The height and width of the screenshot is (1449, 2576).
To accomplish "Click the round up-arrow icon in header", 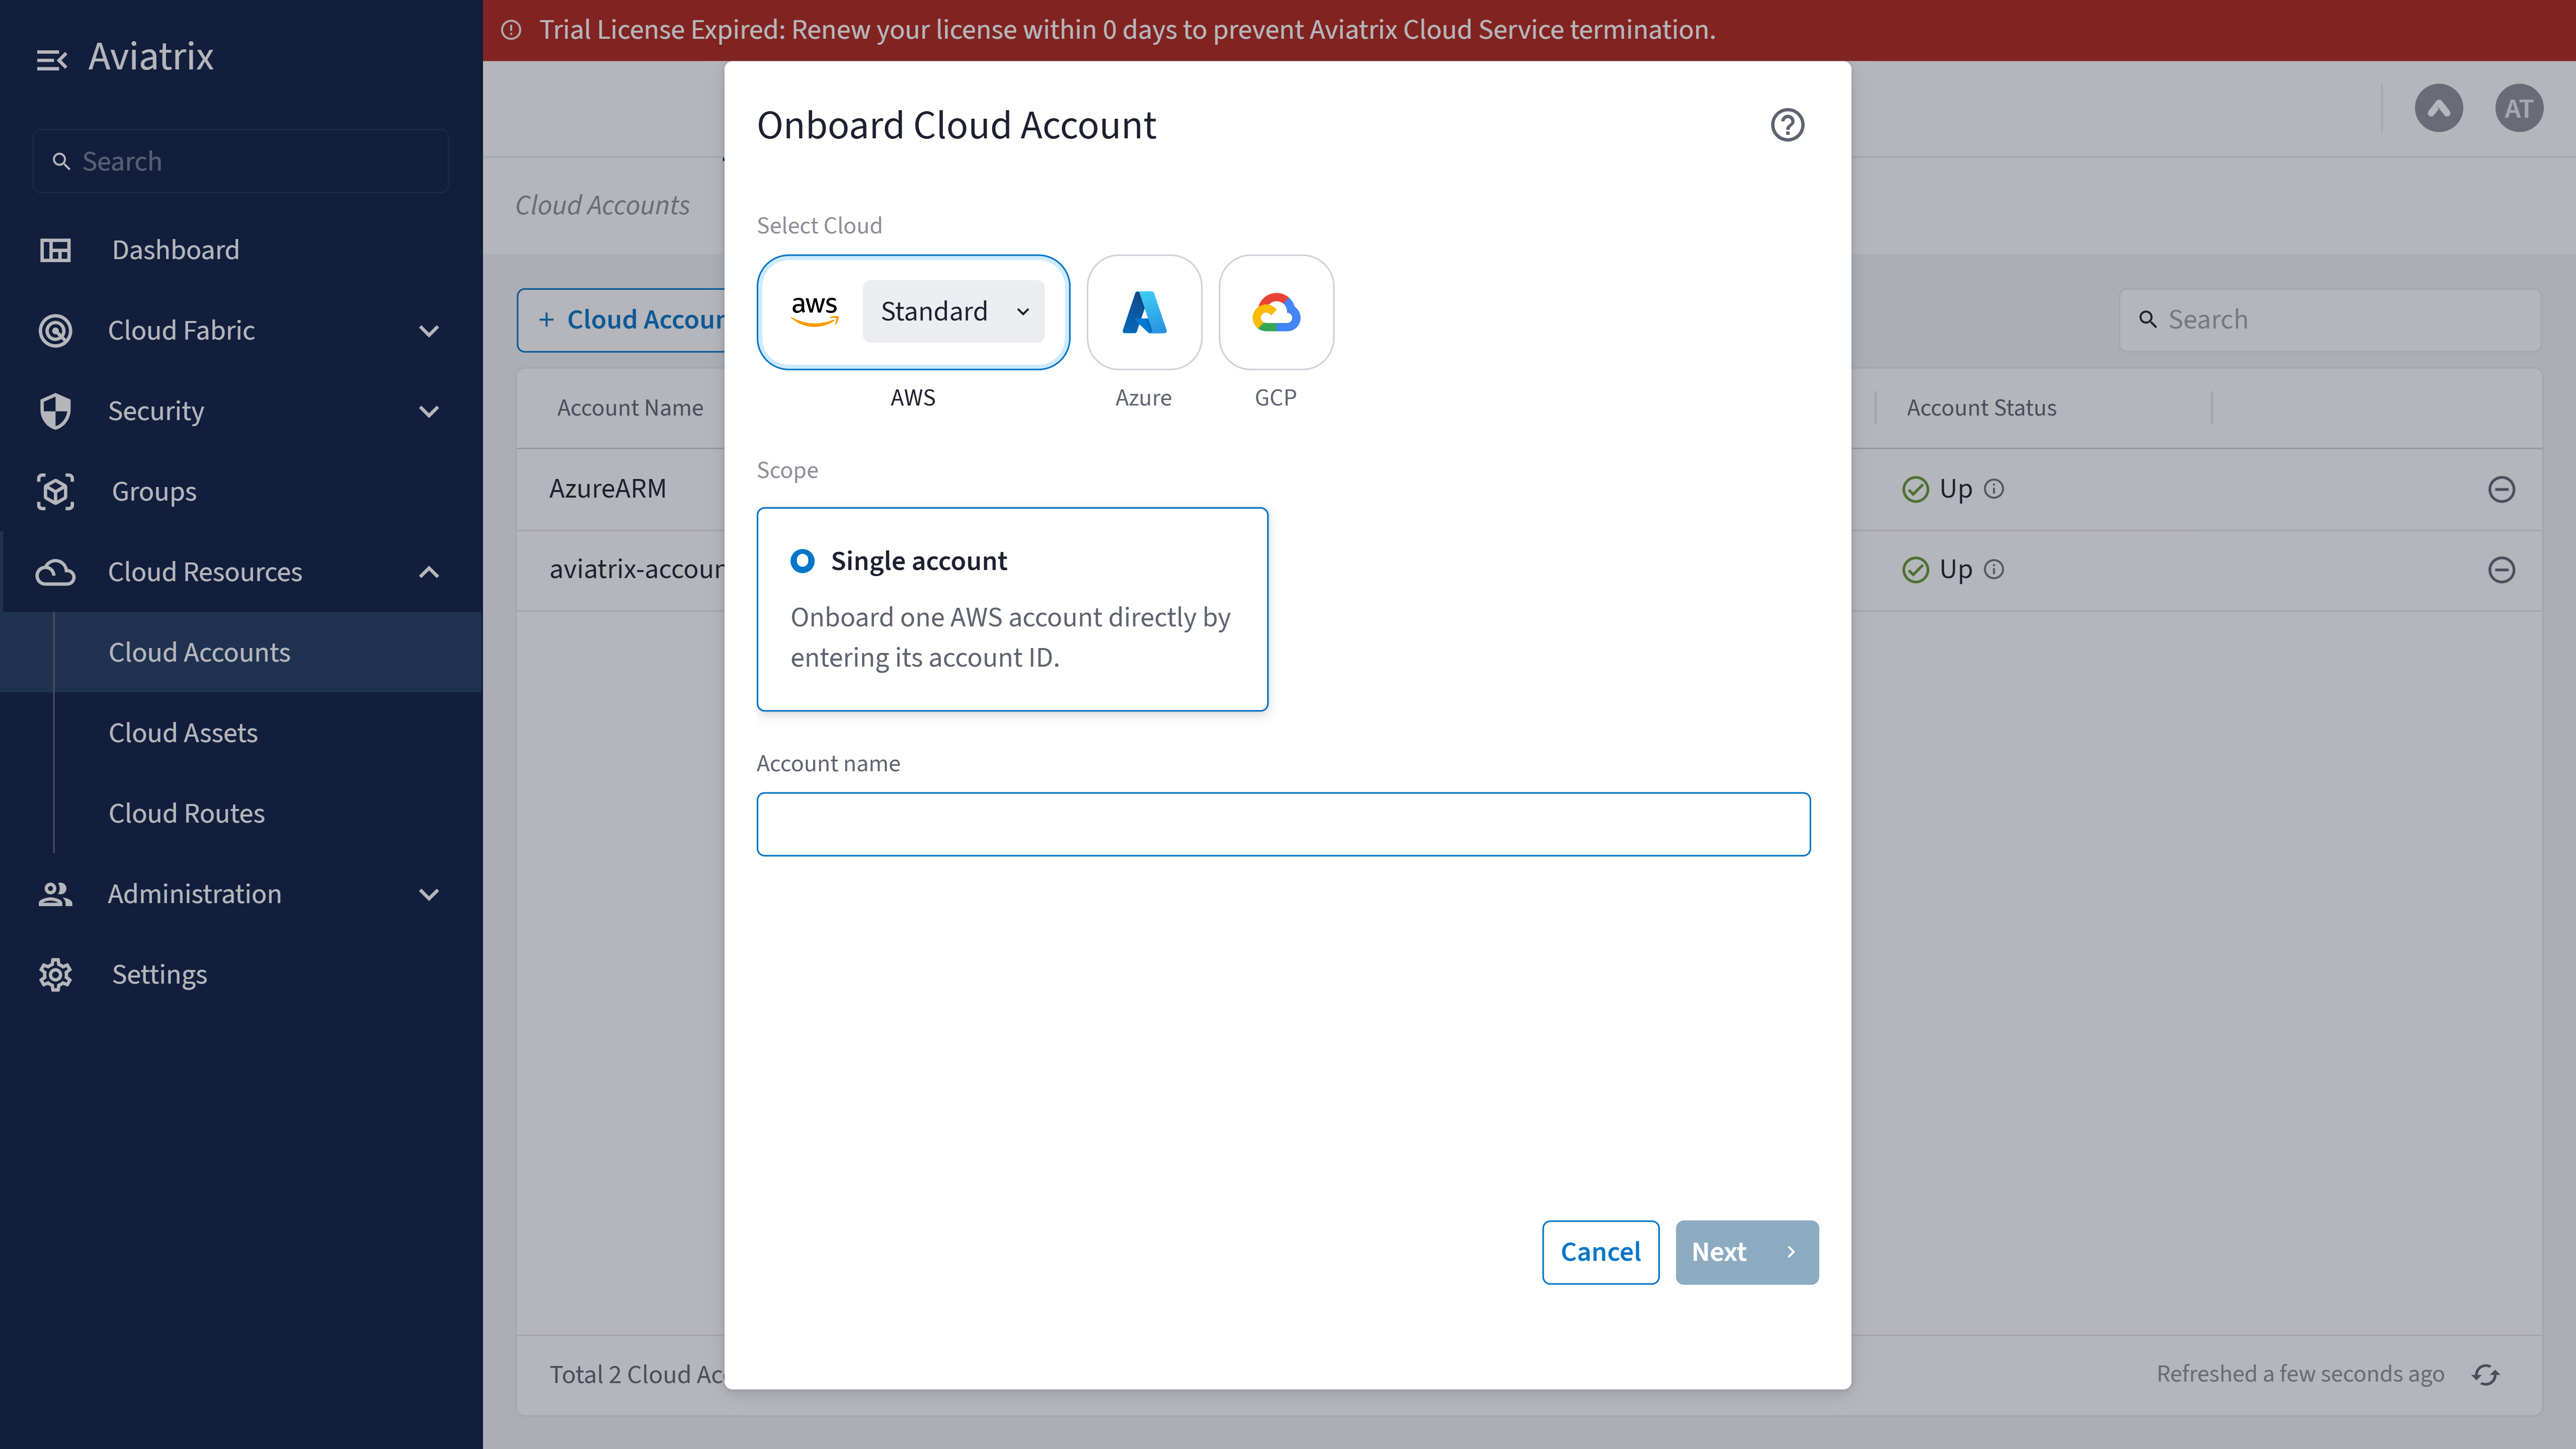I will click(2438, 108).
